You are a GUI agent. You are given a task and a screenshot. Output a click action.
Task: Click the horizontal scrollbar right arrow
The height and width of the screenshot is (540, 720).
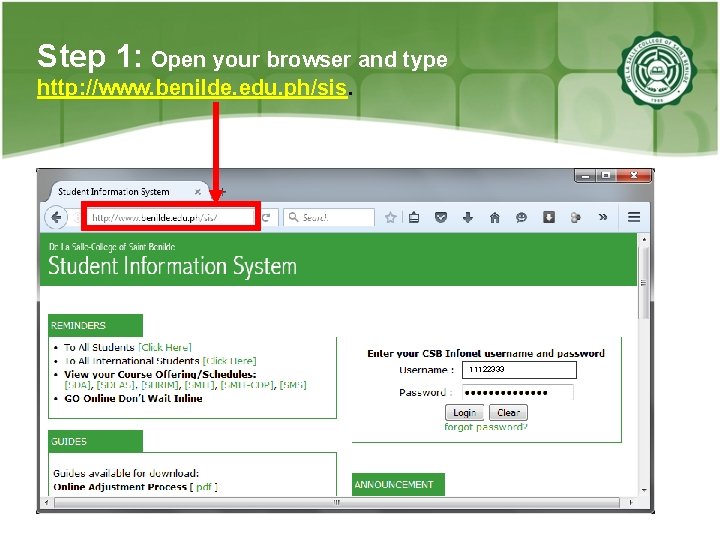click(630, 502)
